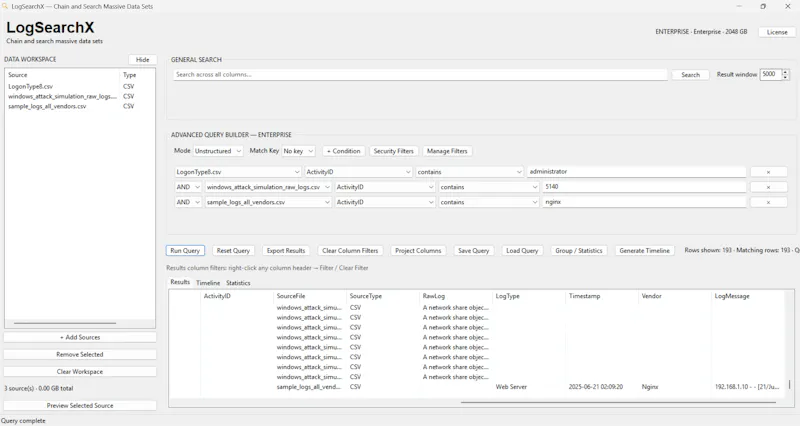Open the License dialog

click(777, 32)
